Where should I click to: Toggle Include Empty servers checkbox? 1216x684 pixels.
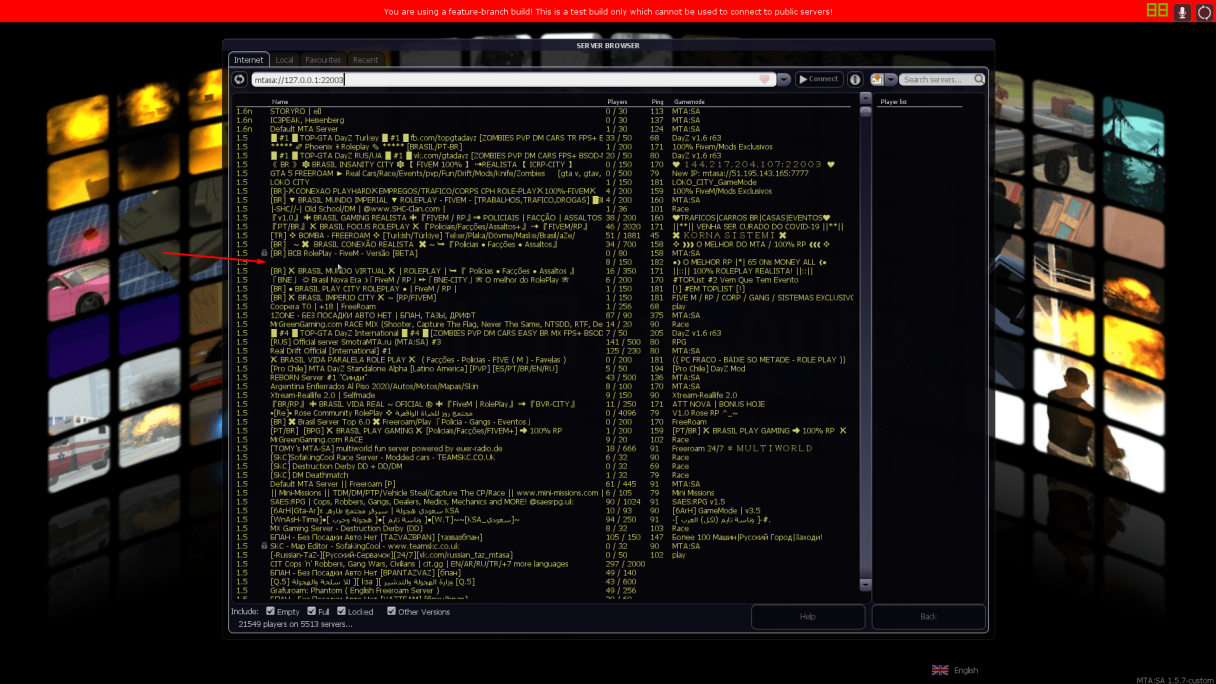pos(270,611)
